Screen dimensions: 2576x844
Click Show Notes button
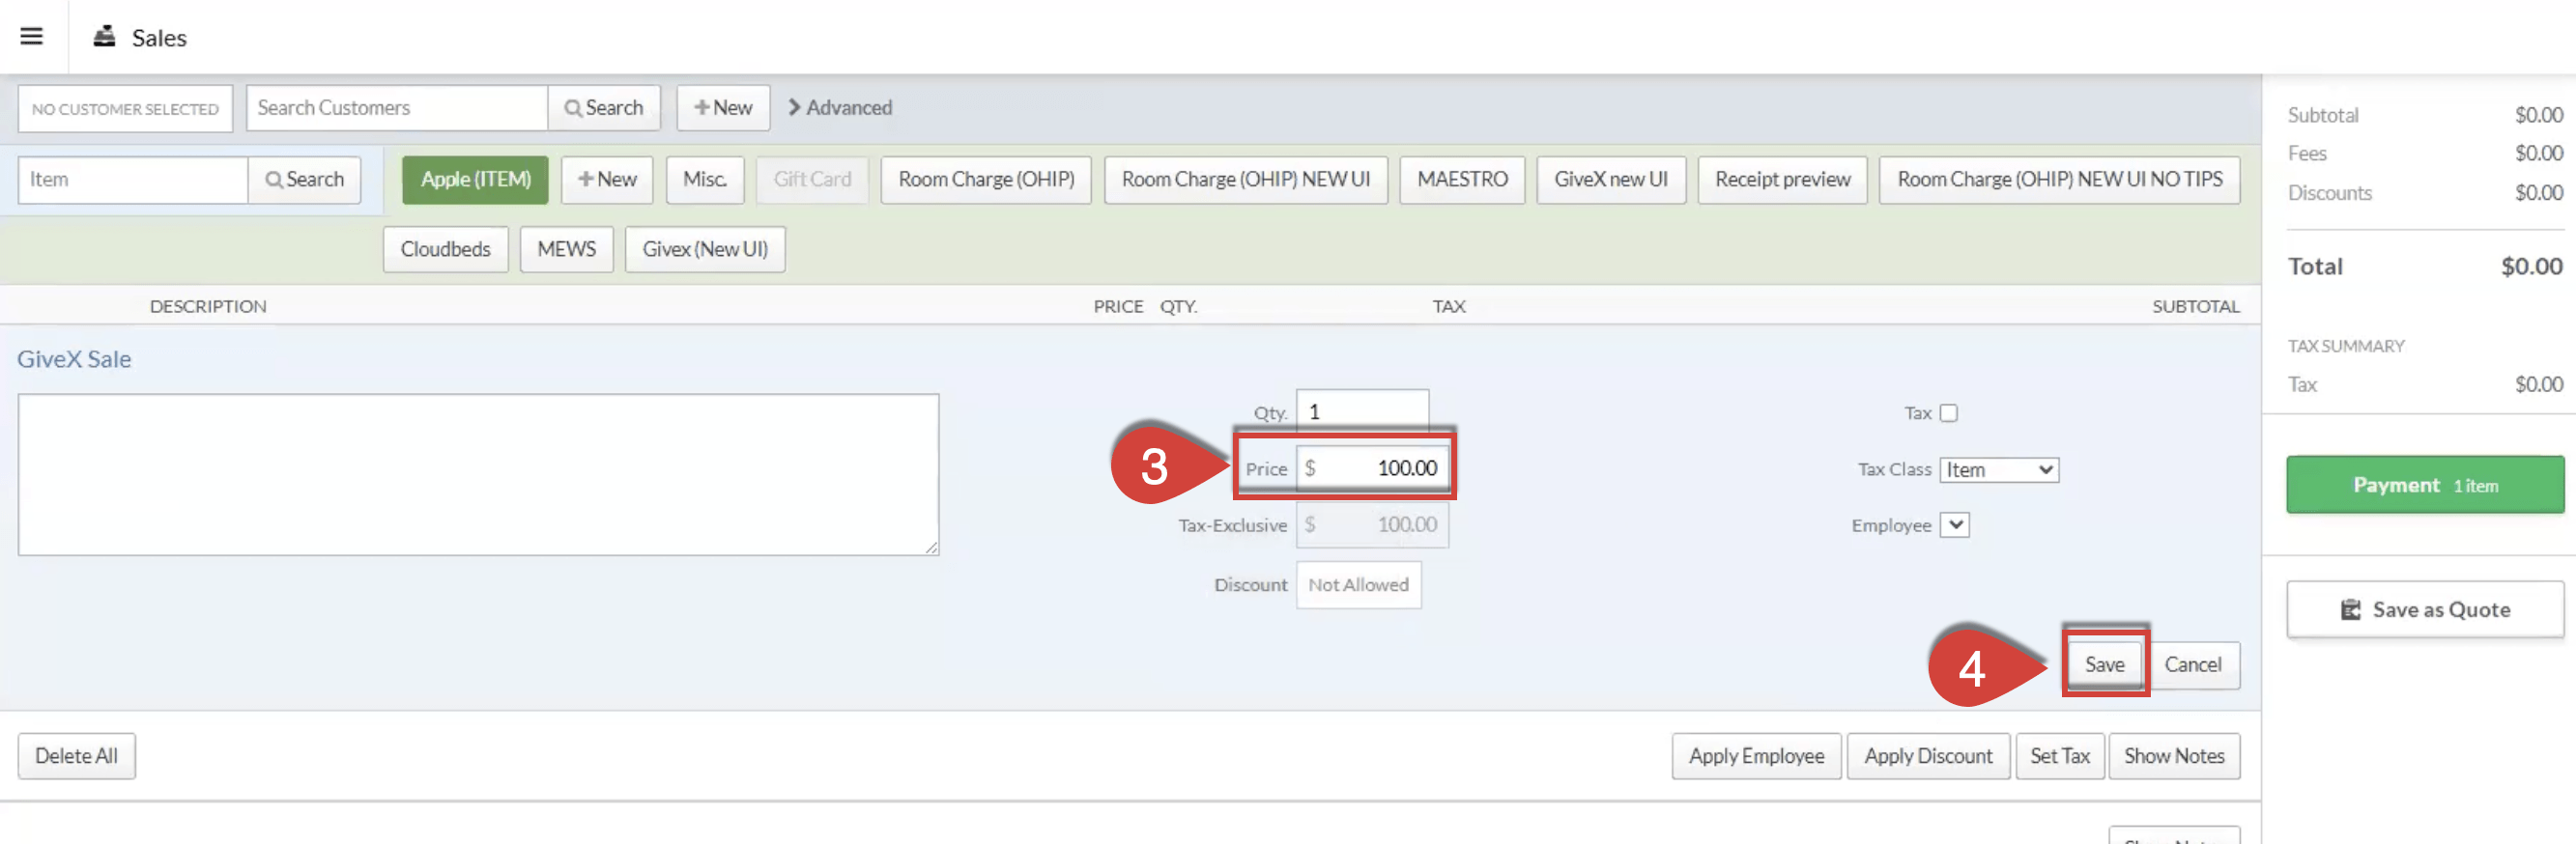(x=2174, y=755)
